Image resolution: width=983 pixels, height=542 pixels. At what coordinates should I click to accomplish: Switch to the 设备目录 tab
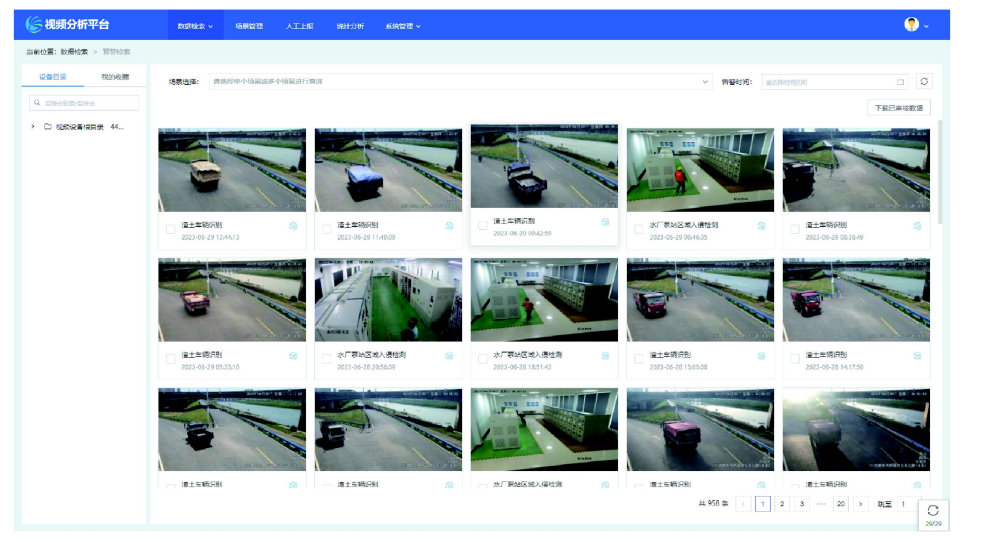coord(53,76)
